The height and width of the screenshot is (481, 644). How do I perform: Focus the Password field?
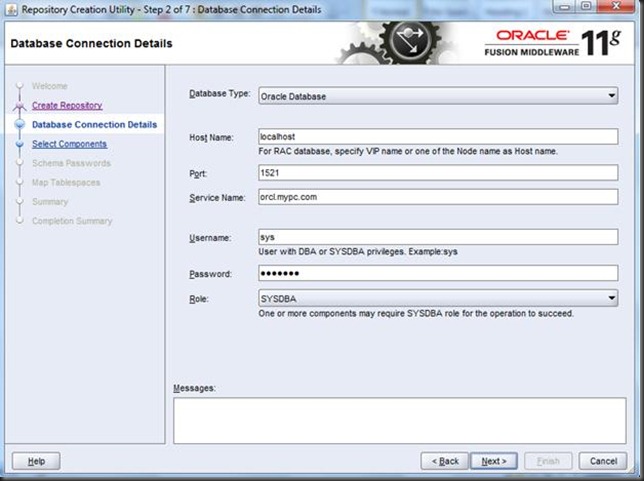438,273
